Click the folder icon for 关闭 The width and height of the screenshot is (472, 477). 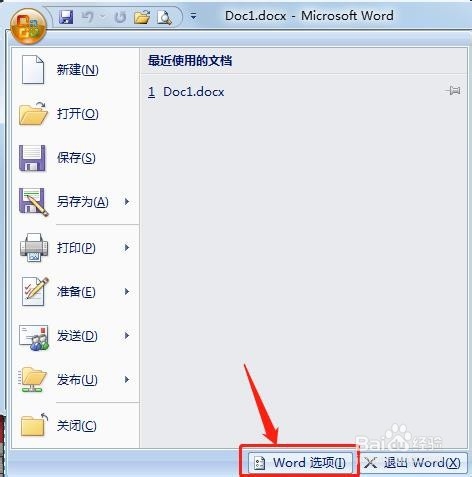(x=34, y=425)
